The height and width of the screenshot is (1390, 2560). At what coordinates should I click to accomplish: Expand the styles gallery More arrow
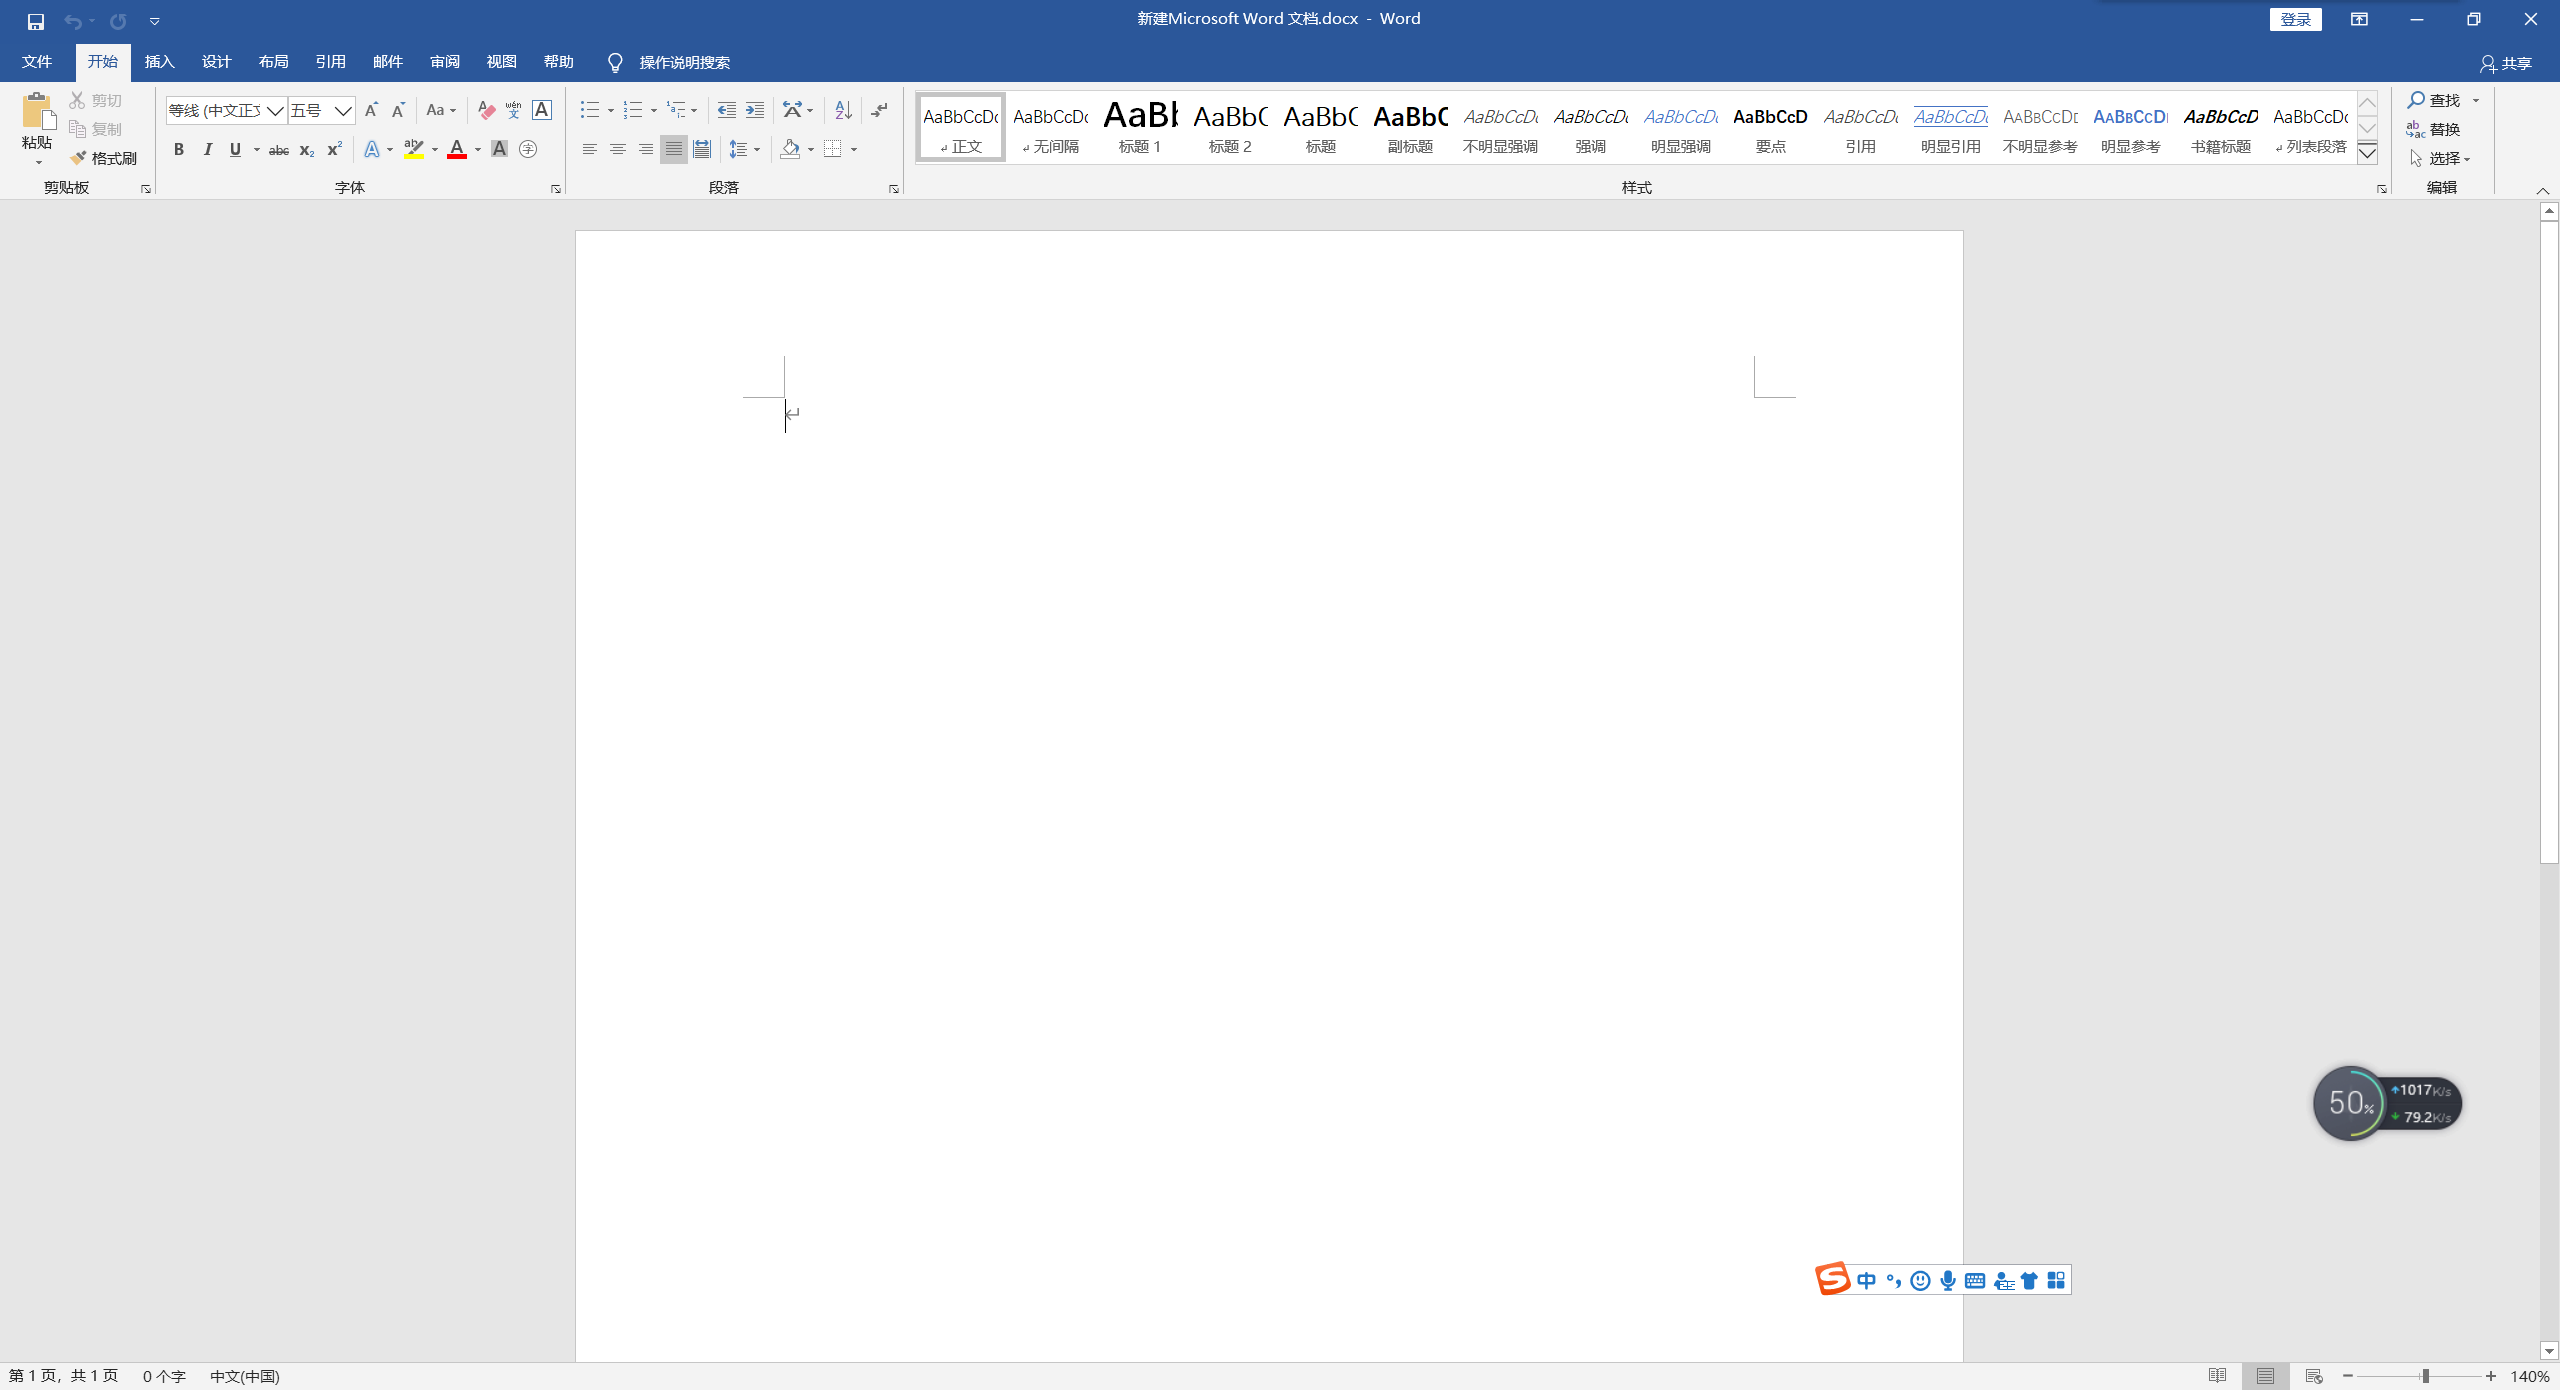pyautogui.click(x=2367, y=153)
